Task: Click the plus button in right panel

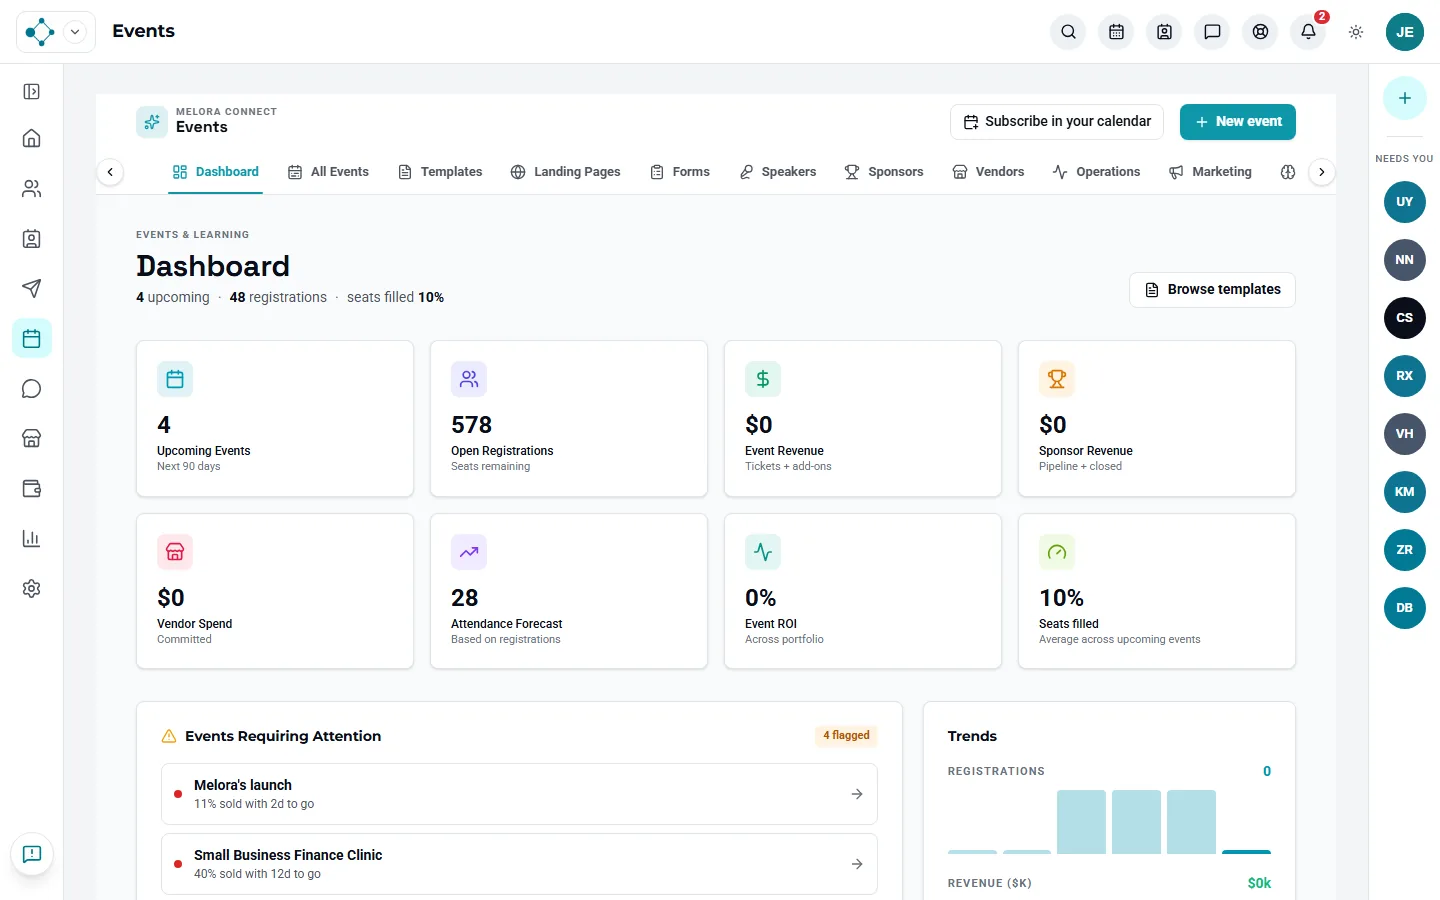Action: click(x=1404, y=98)
